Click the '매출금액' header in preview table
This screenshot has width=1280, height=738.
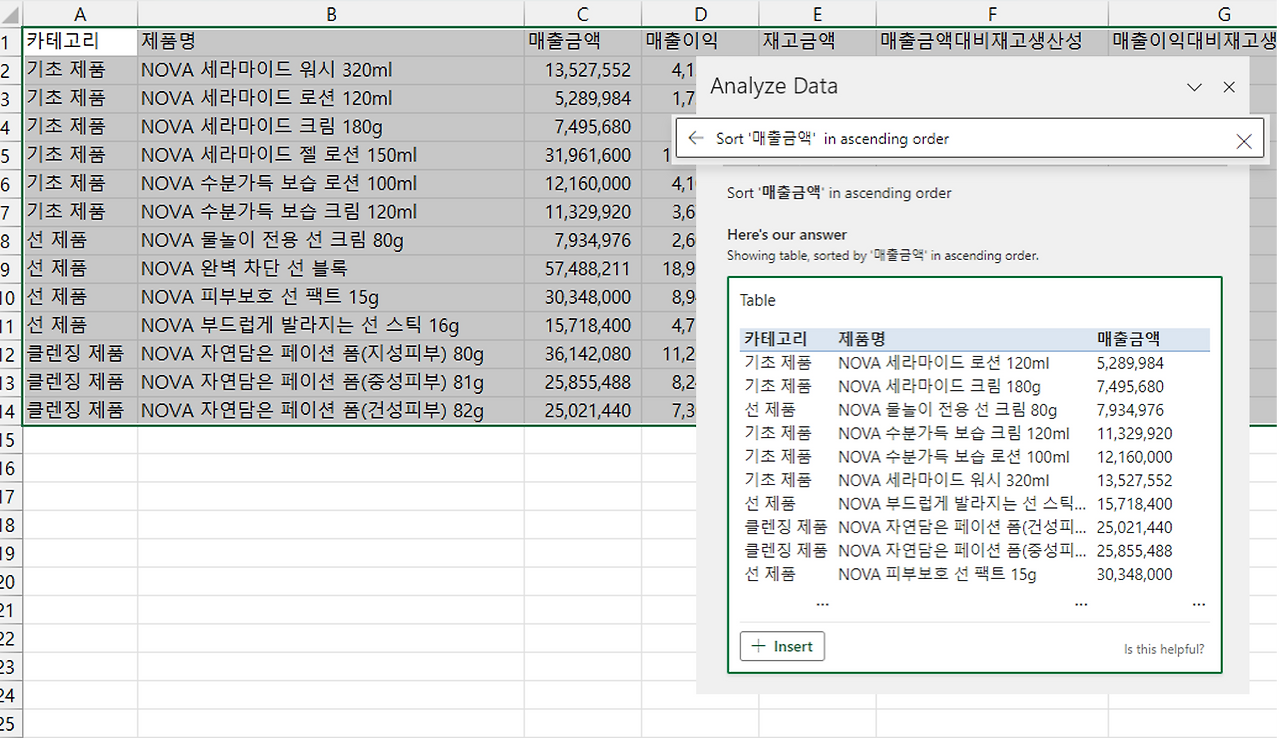point(1129,339)
